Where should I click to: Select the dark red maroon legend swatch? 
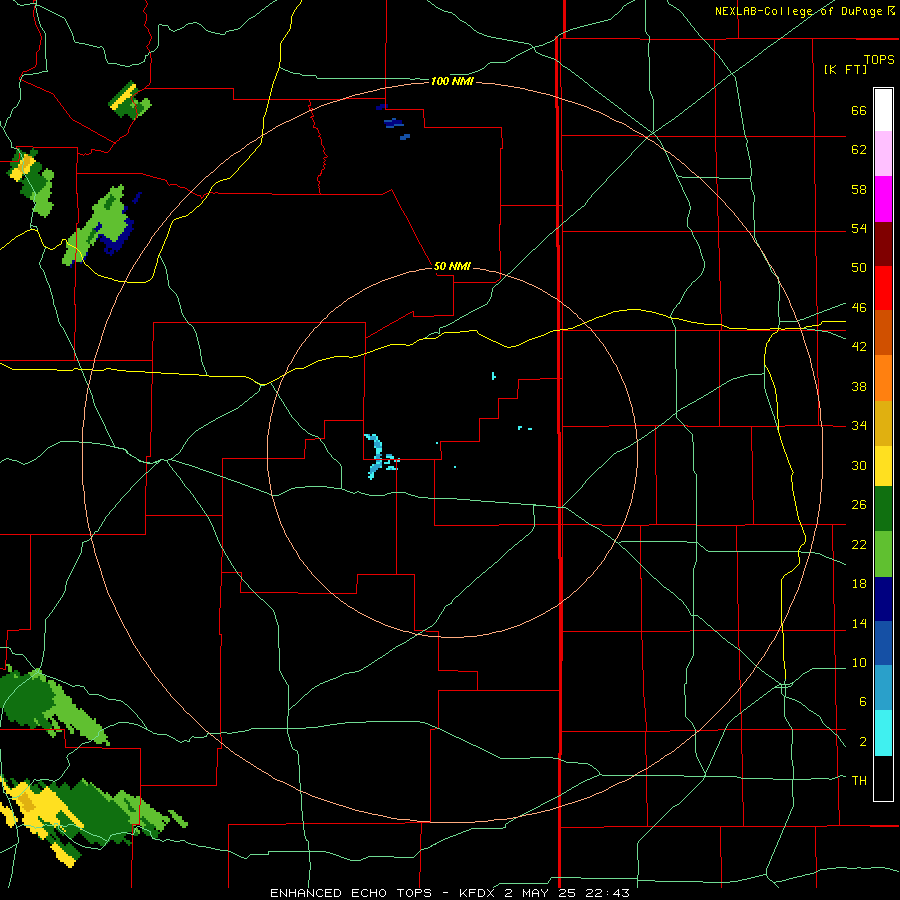point(883,244)
